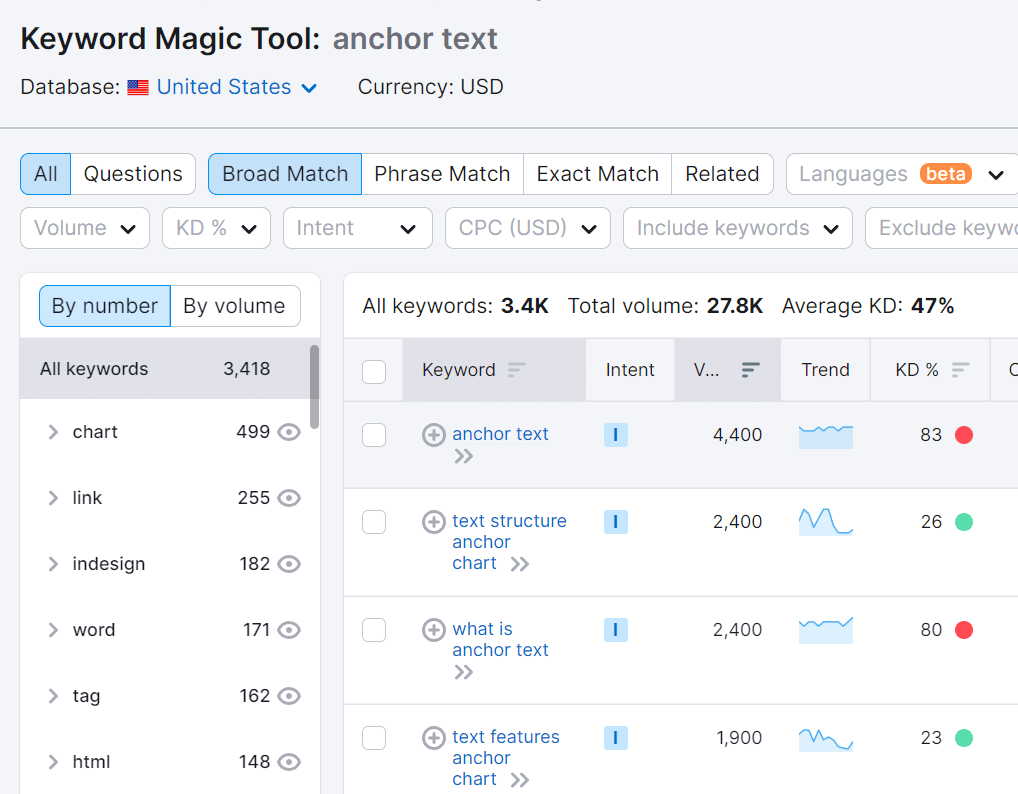This screenshot has width=1018, height=794.
Task: Click the sort icon in the KD % column
Action: [960, 370]
